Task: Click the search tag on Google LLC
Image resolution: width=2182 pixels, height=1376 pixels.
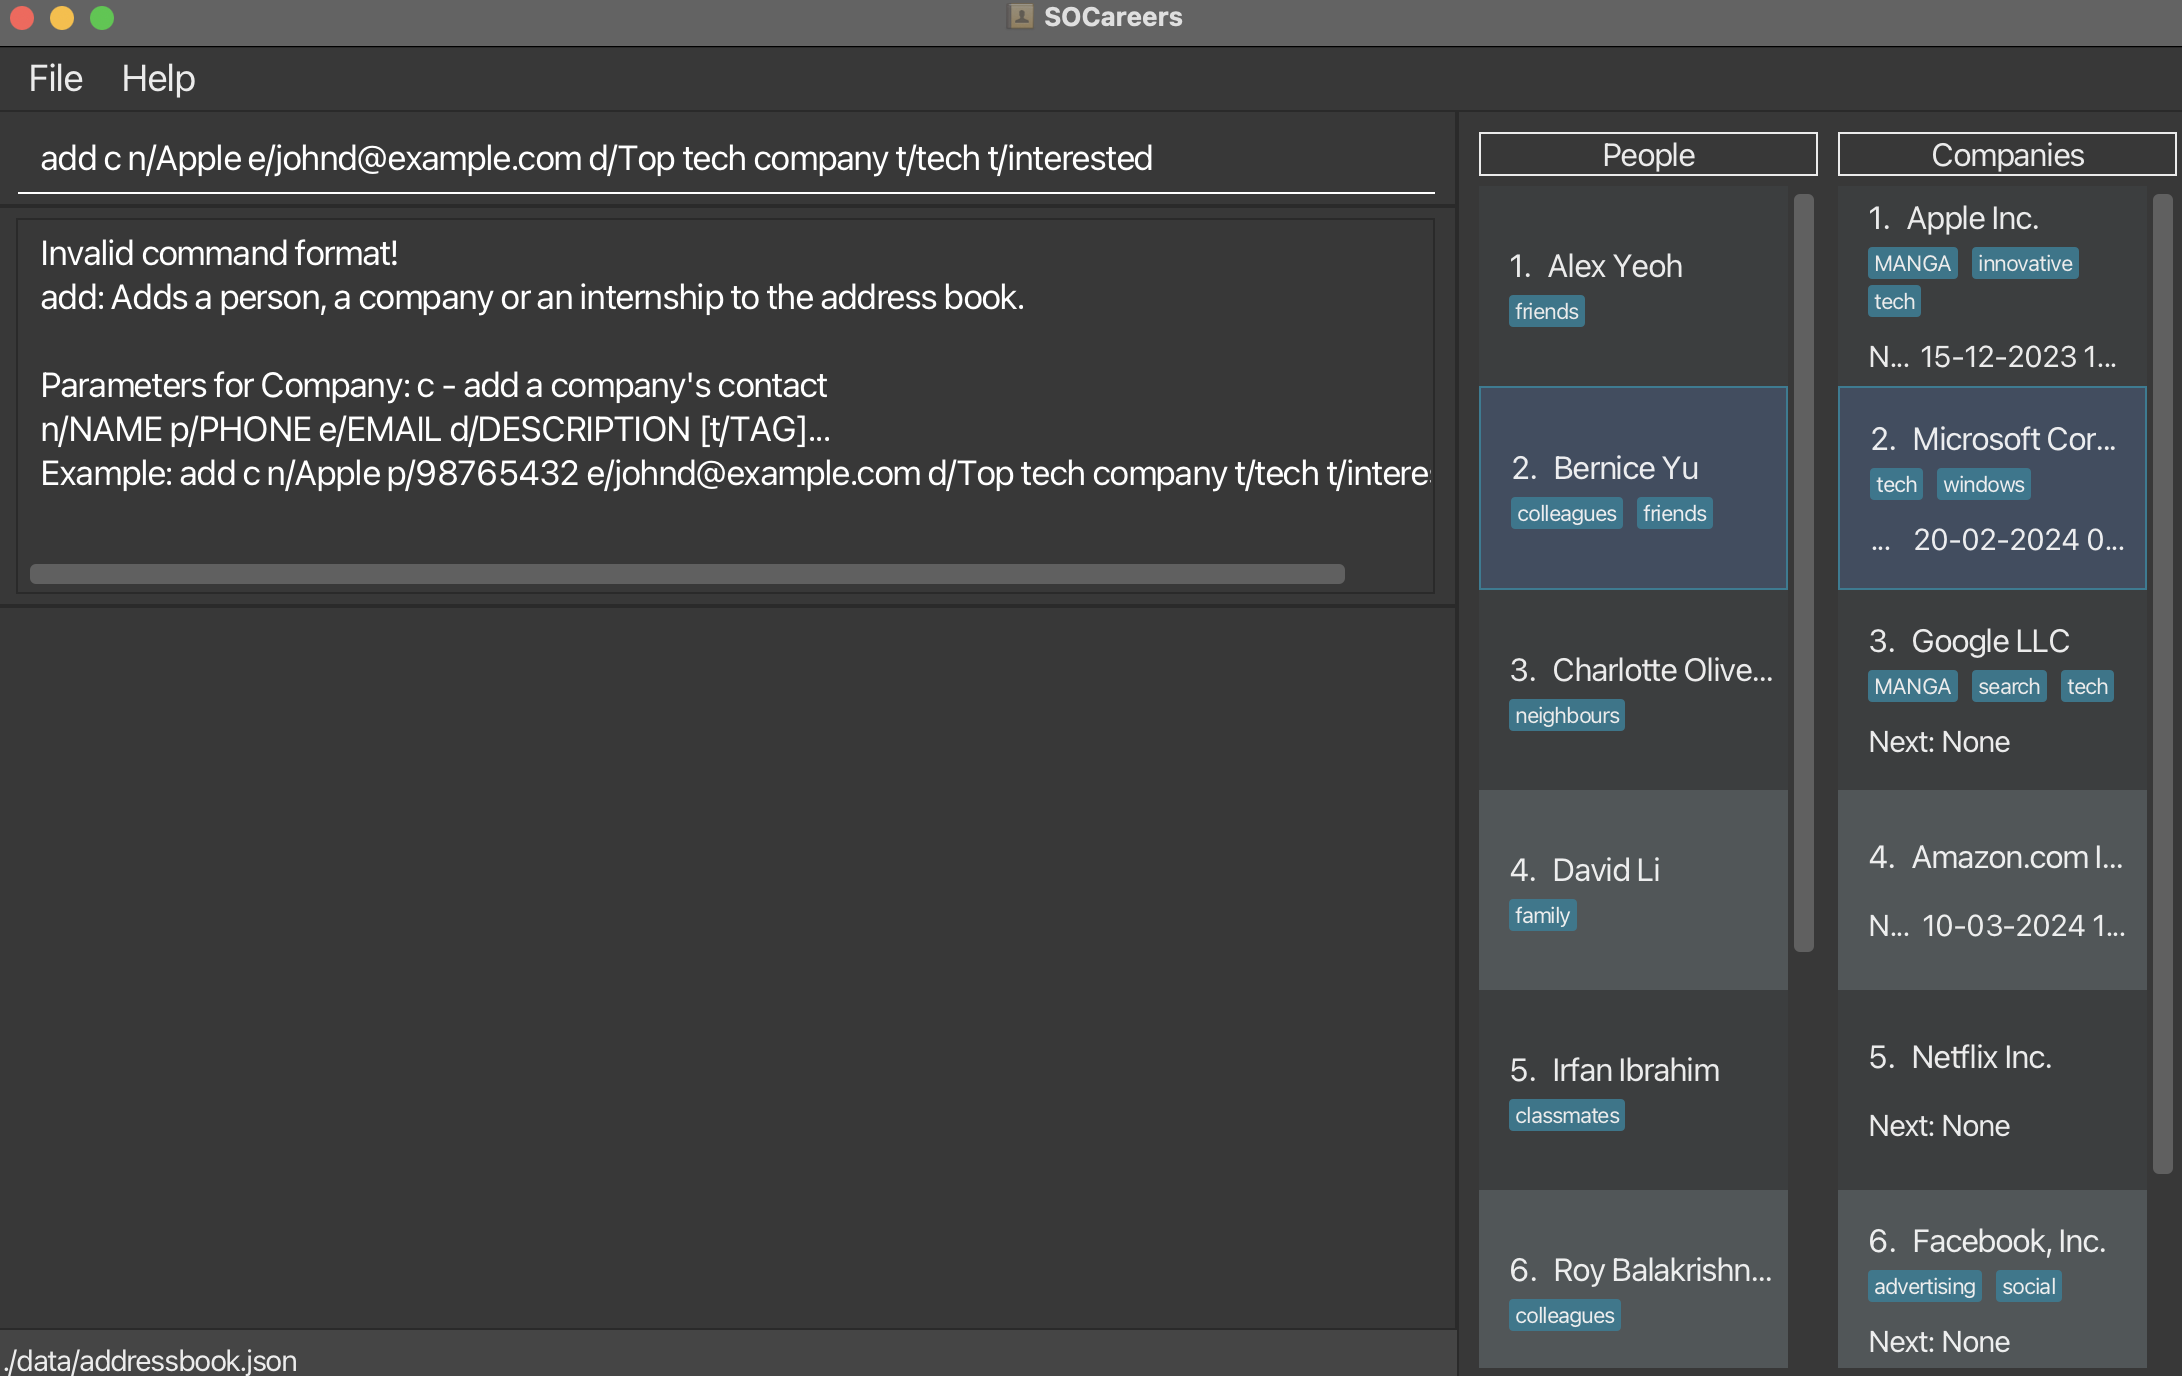Action: click(x=2008, y=686)
